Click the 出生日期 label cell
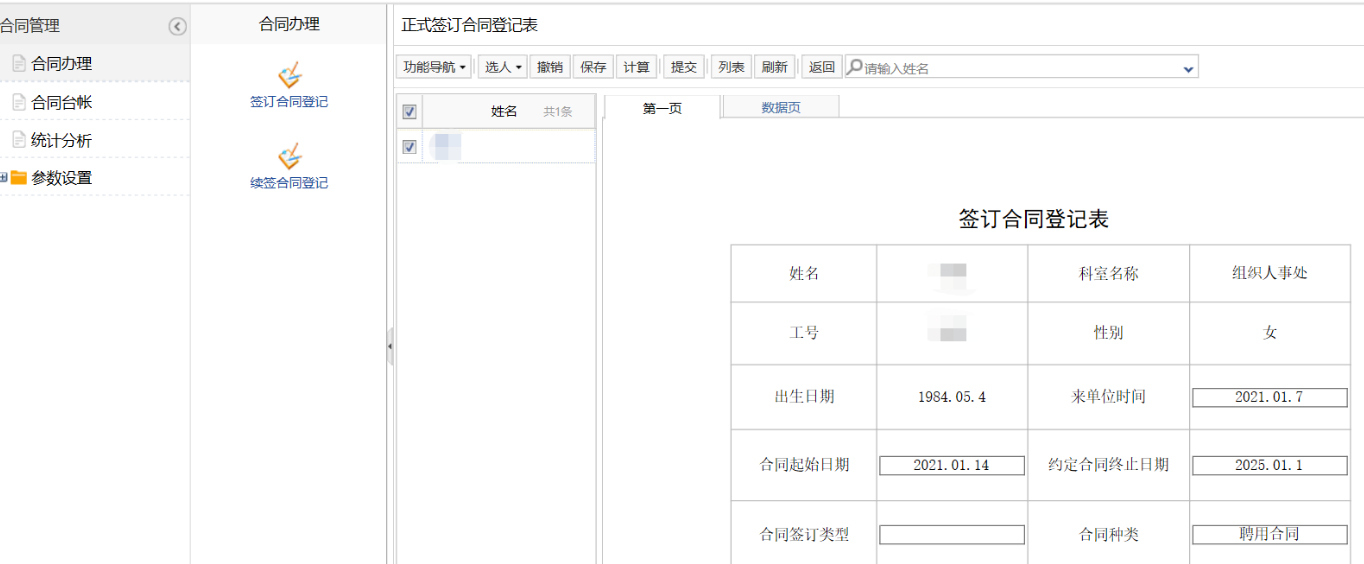 tap(804, 397)
